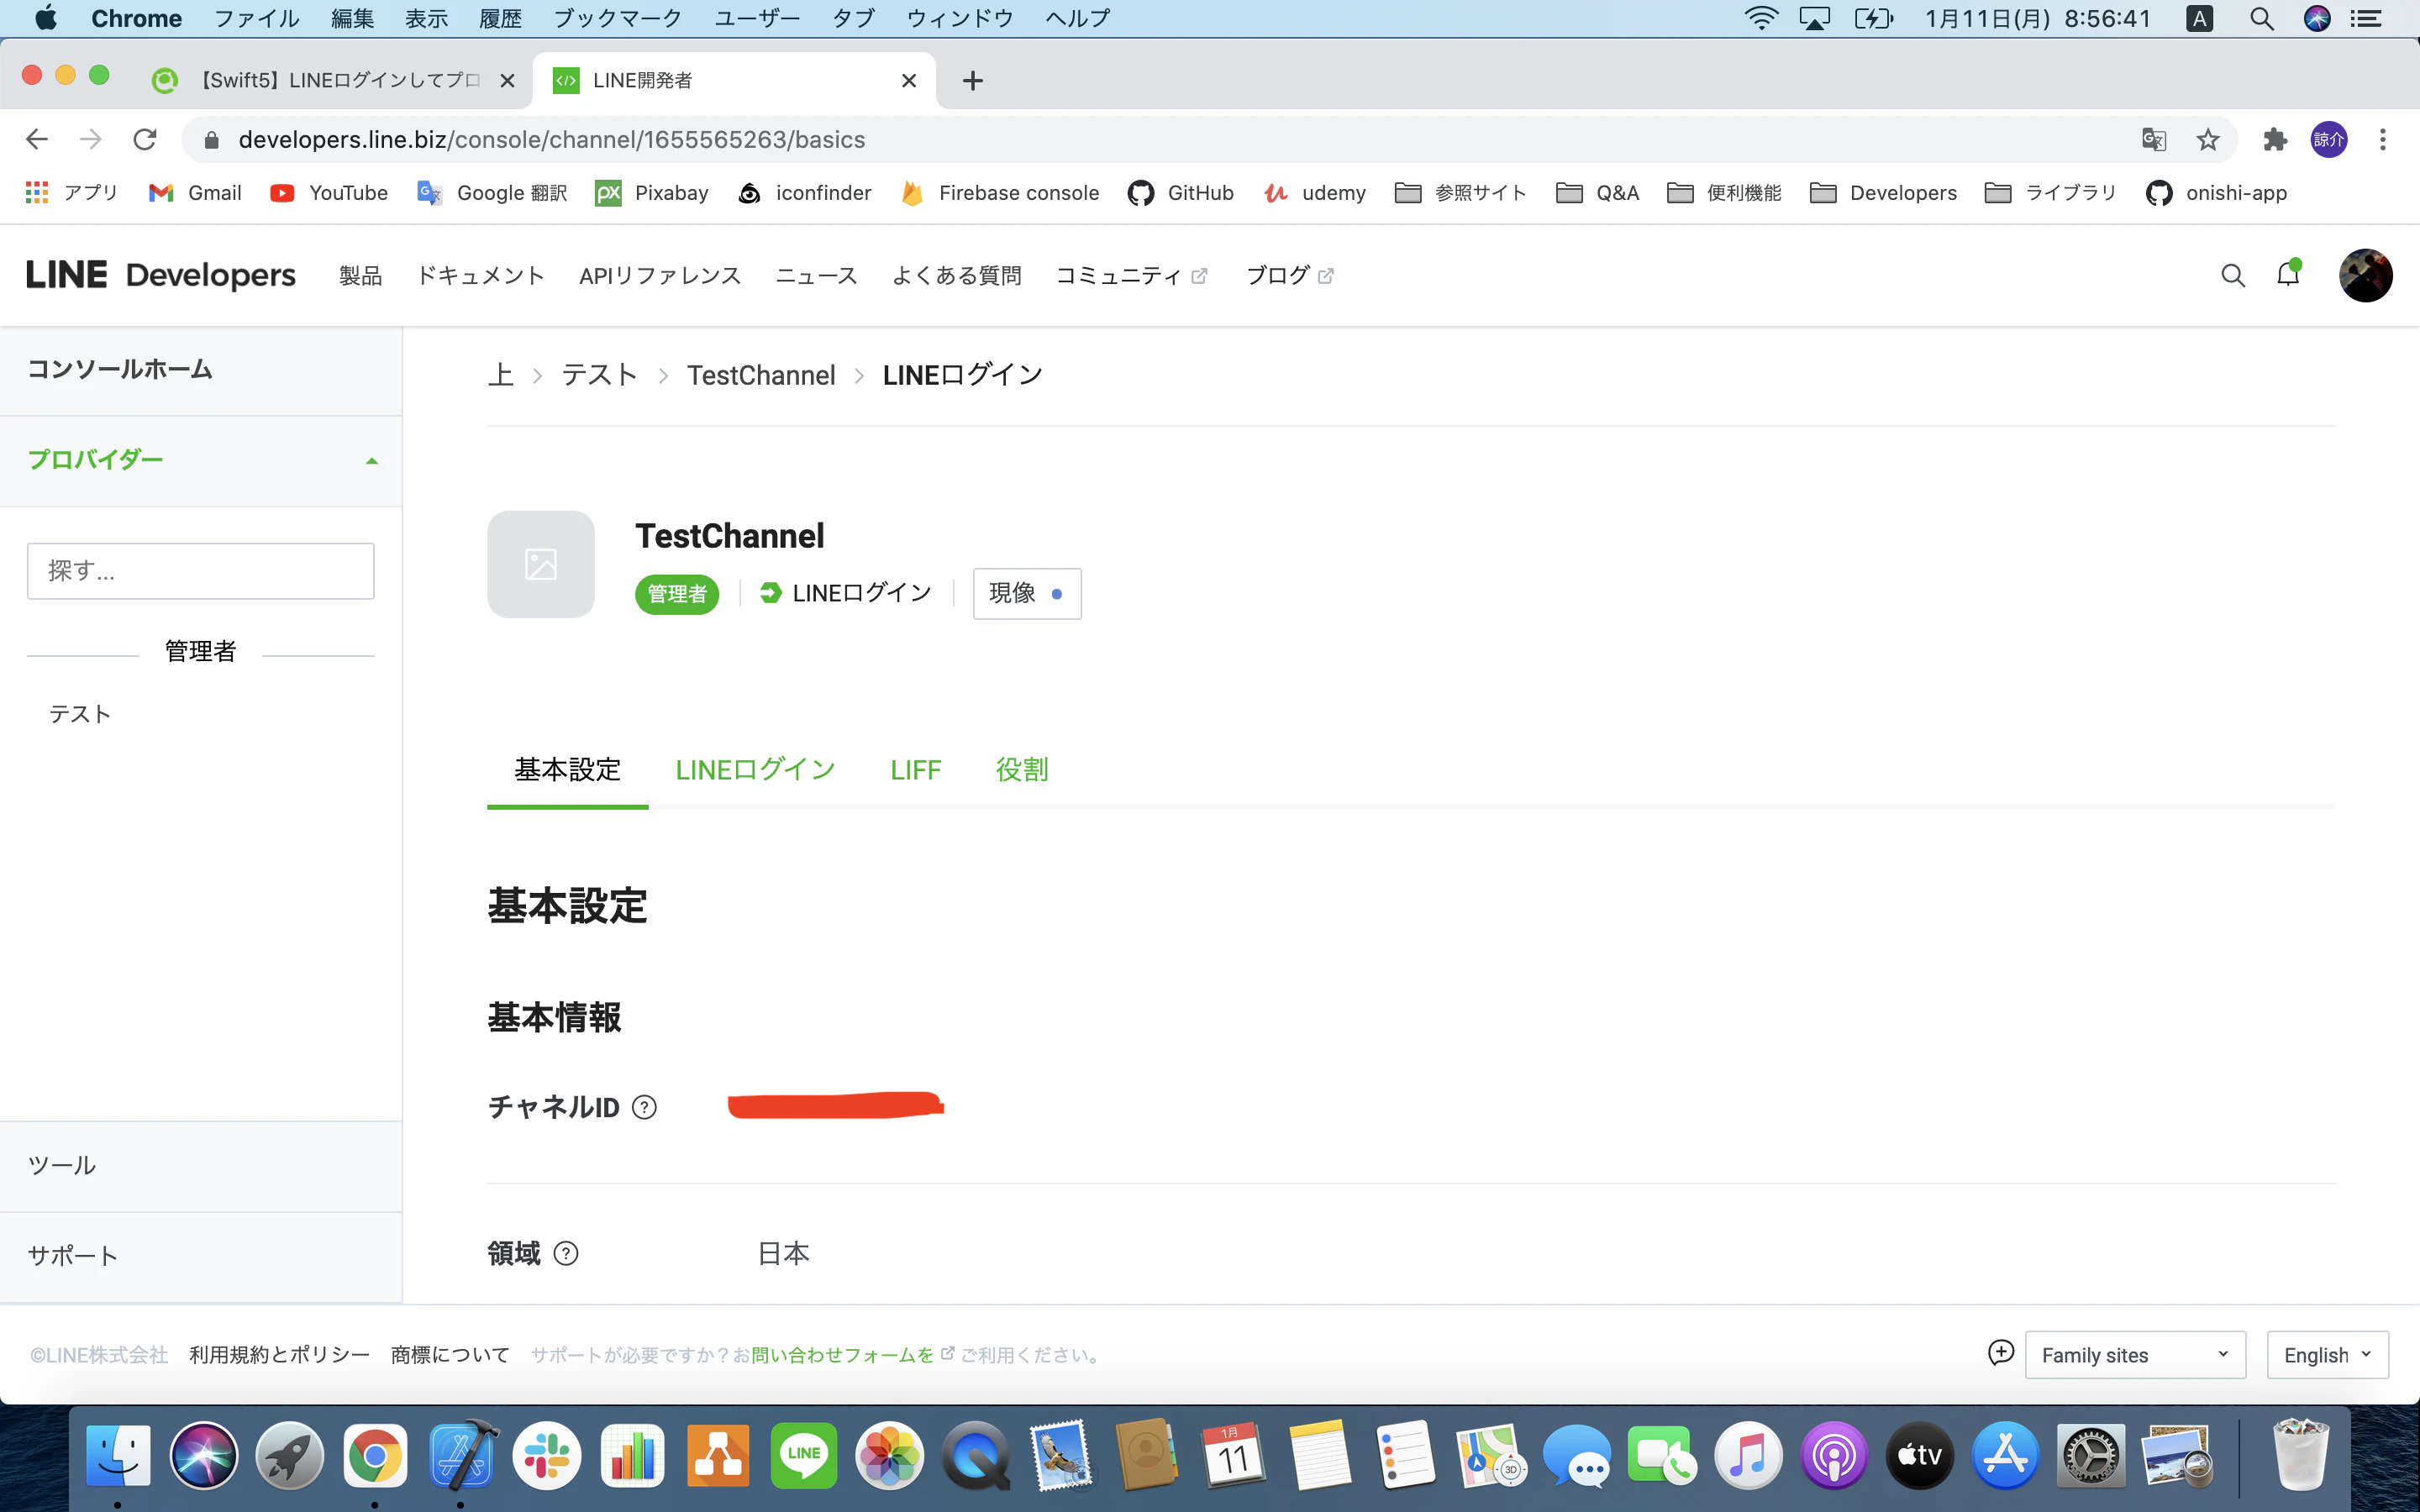2420x1512 pixels.
Task: Open 利用規約とポリシー in footer
Action: pyautogui.click(x=279, y=1355)
